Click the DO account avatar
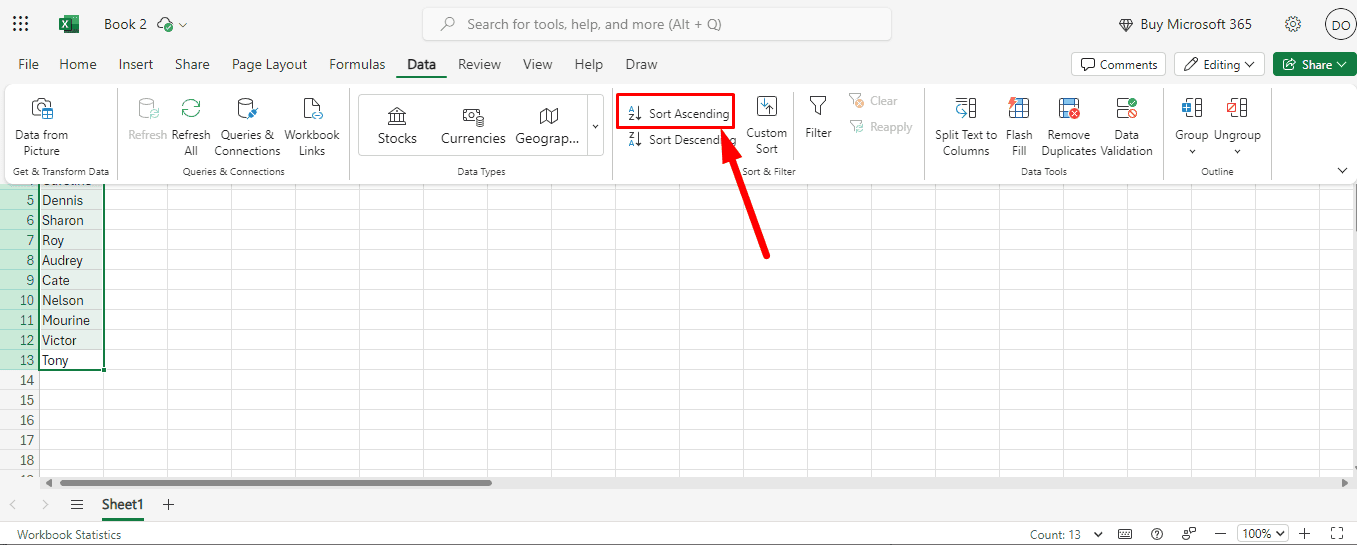1357x545 pixels. [1340, 24]
